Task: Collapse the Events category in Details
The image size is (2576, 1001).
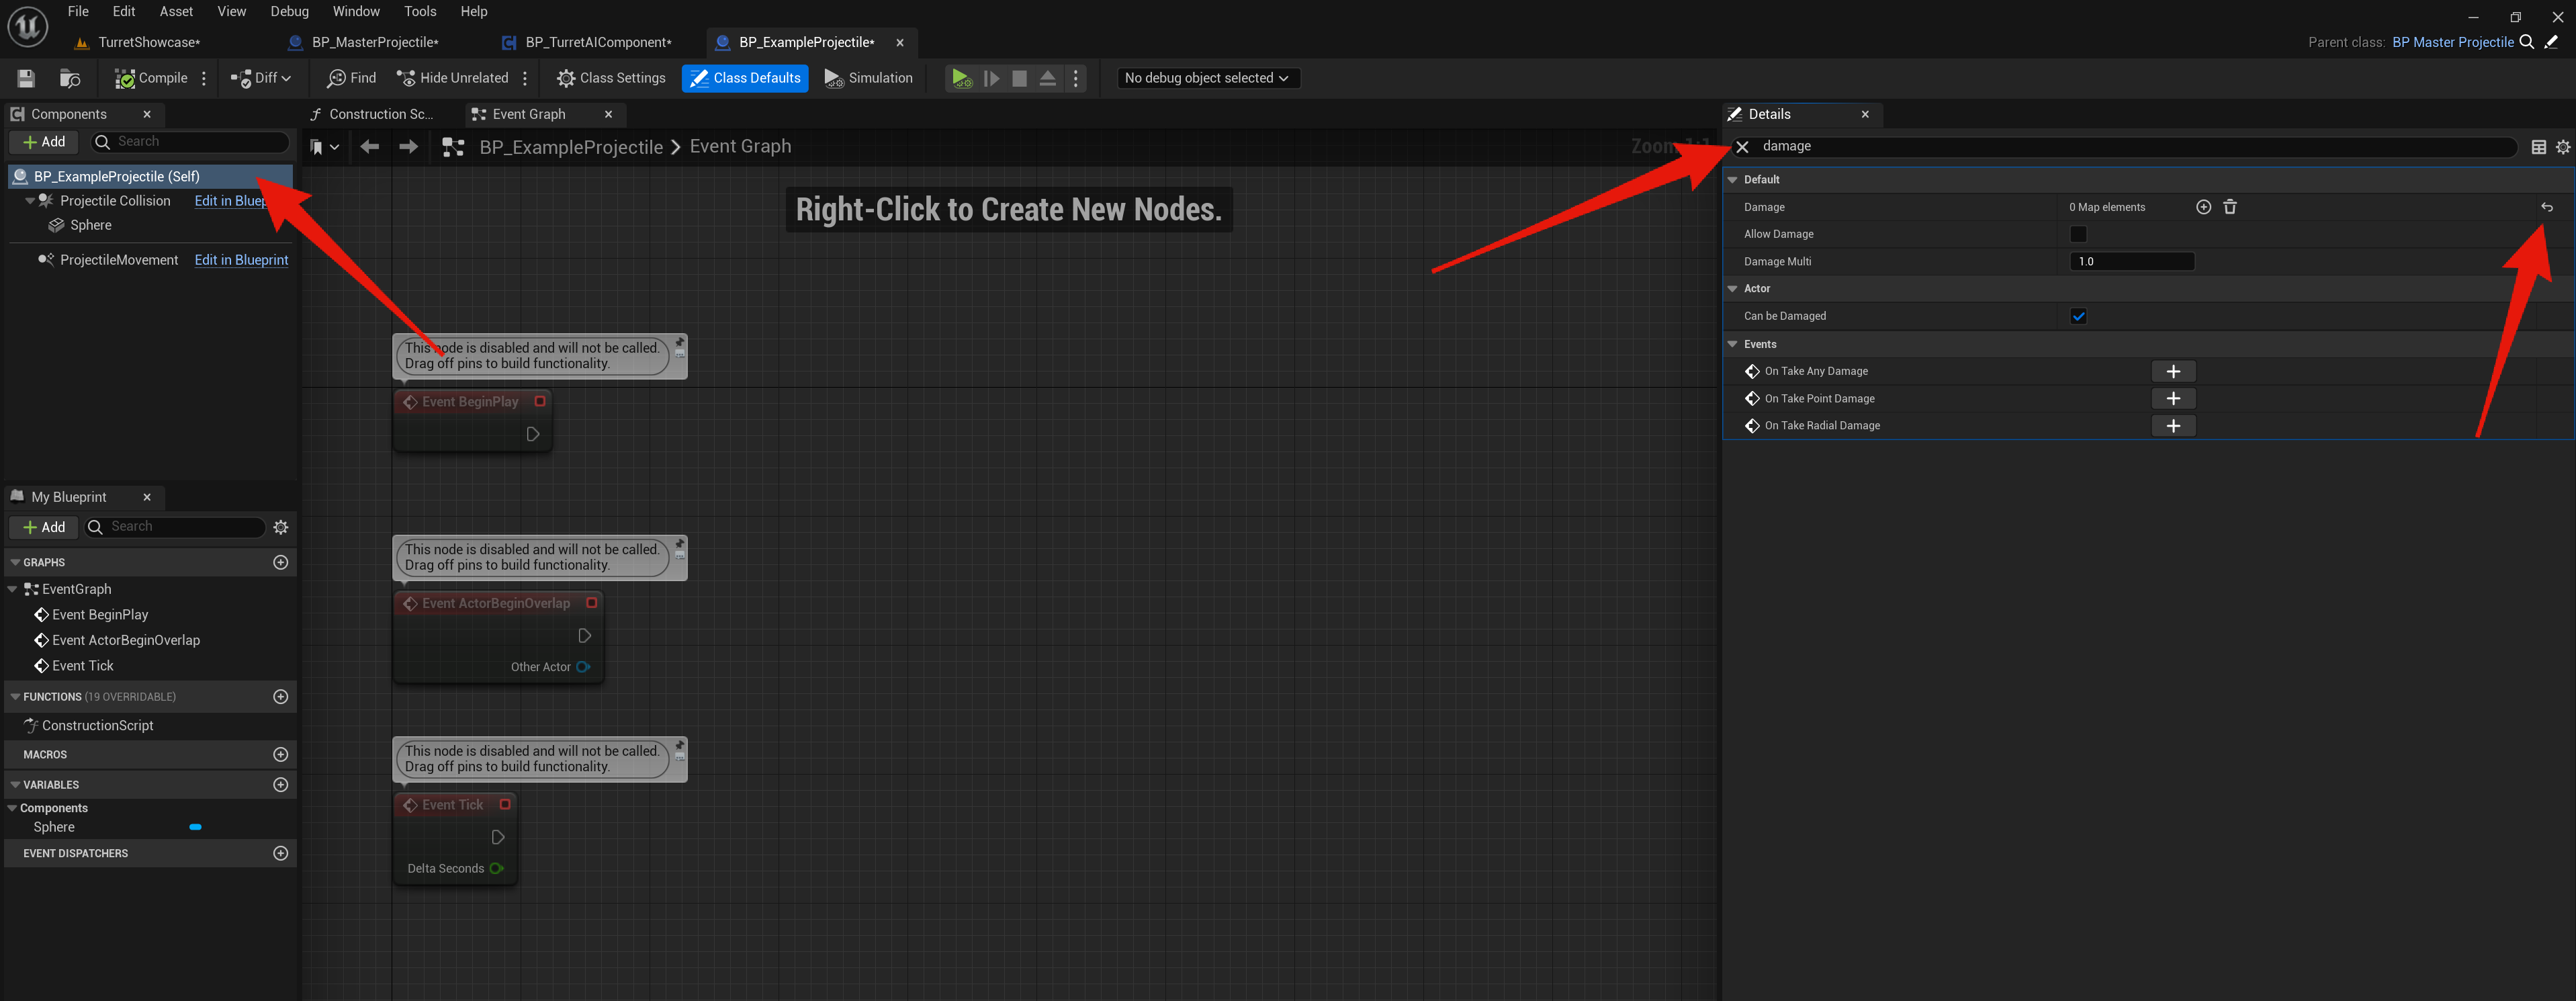Action: [1733, 344]
